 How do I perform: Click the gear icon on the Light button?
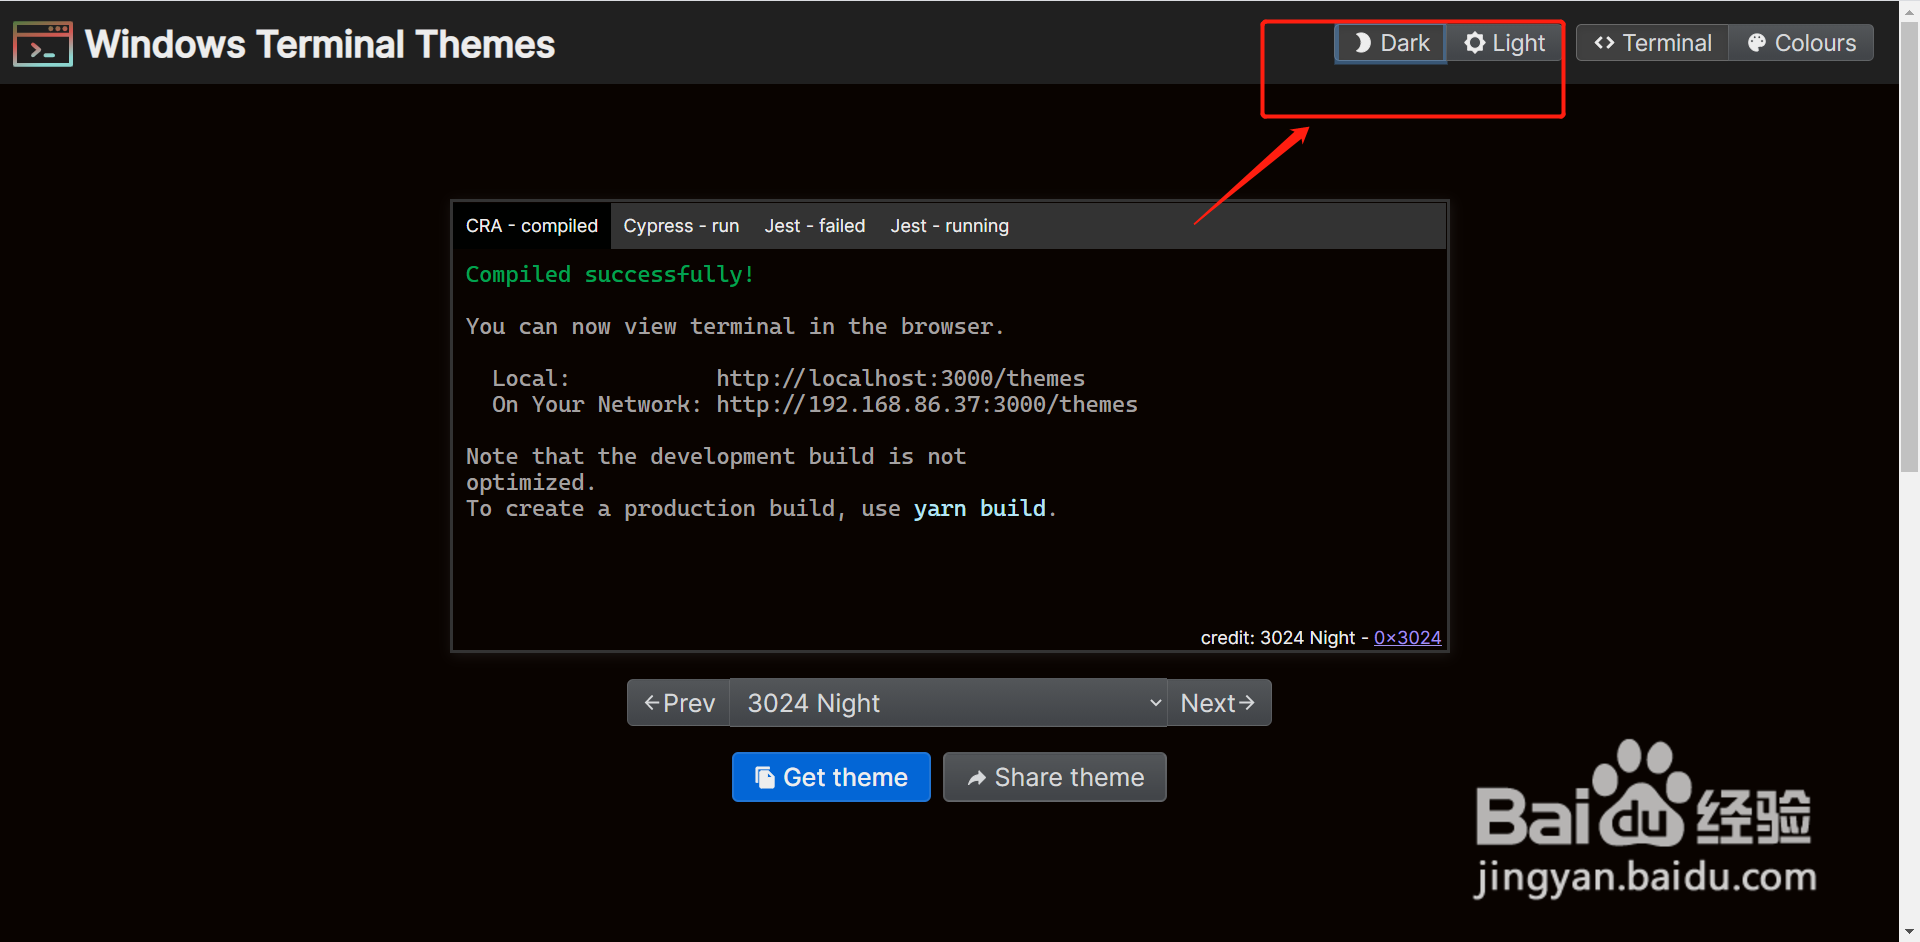pos(1474,43)
